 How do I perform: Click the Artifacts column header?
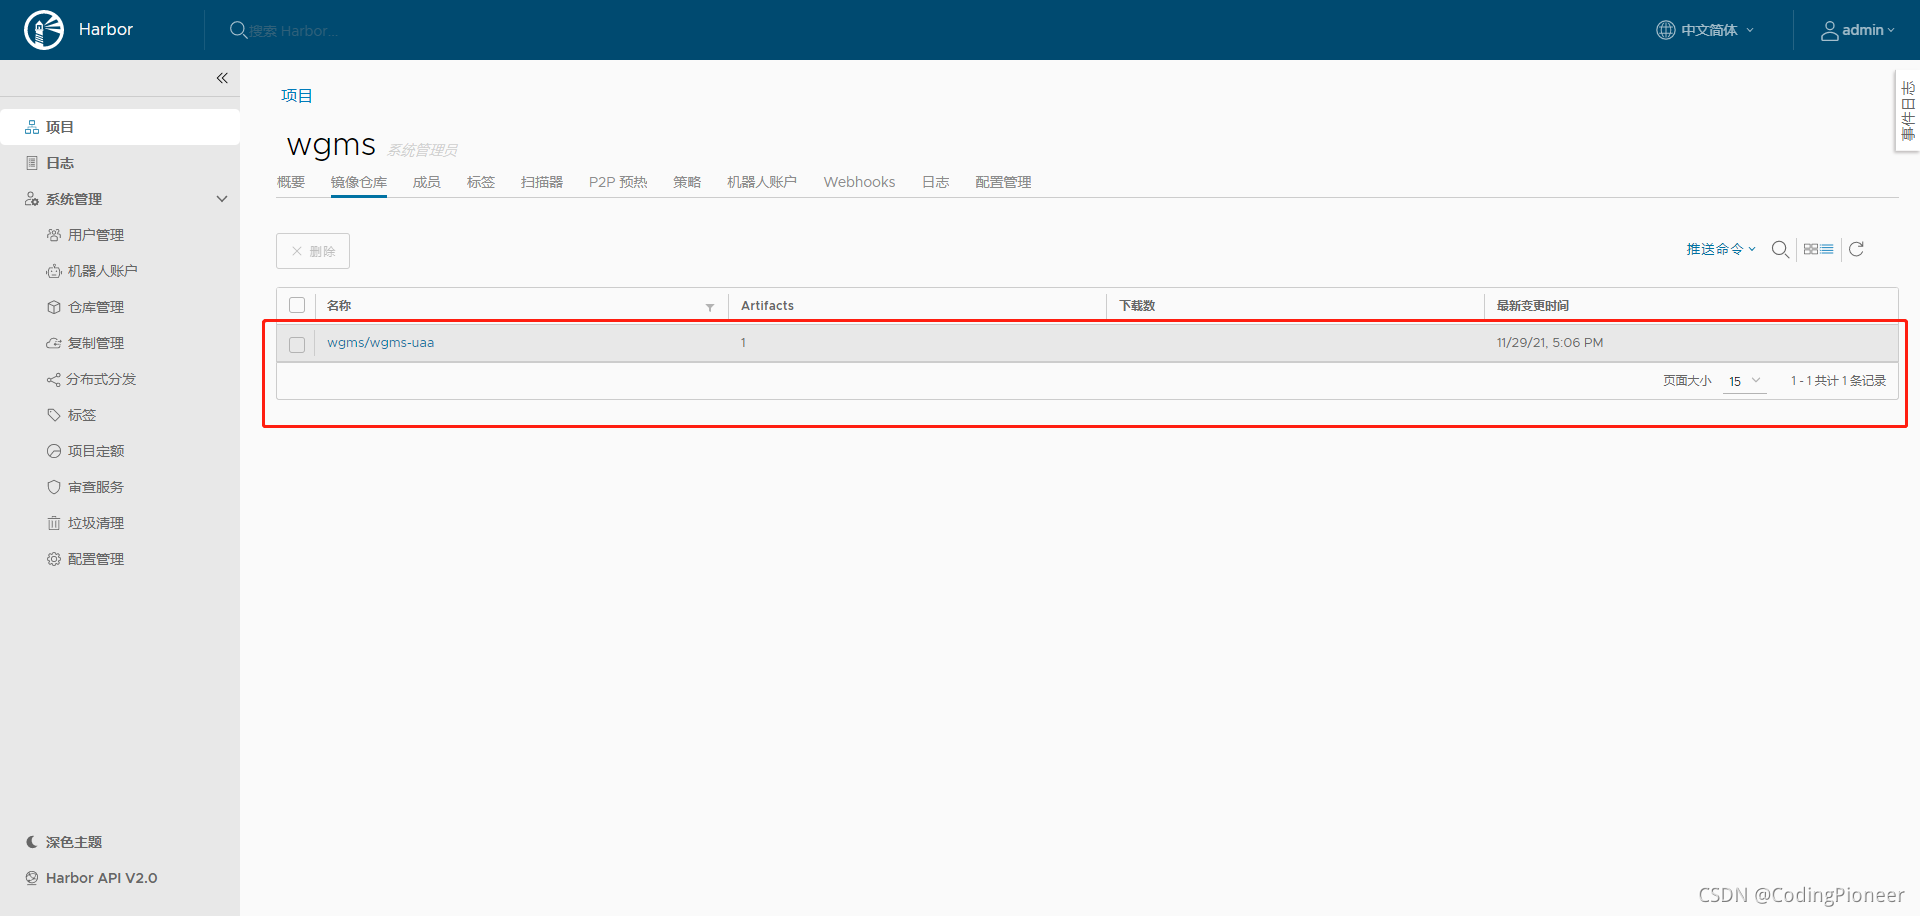tap(767, 306)
